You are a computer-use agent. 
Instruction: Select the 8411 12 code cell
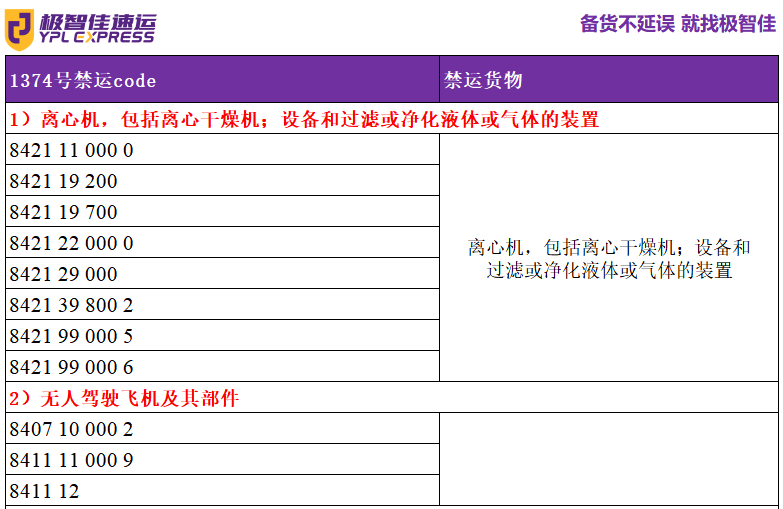pos(44,491)
